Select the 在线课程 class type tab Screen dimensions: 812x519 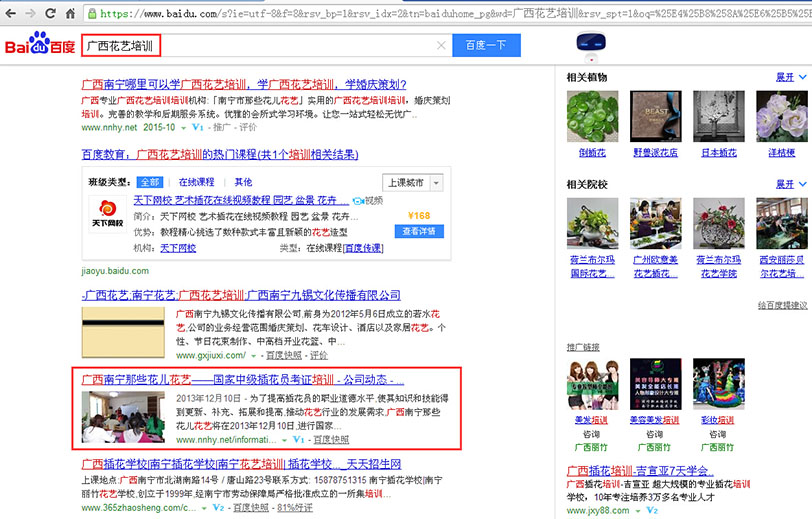(x=196, y=182)
